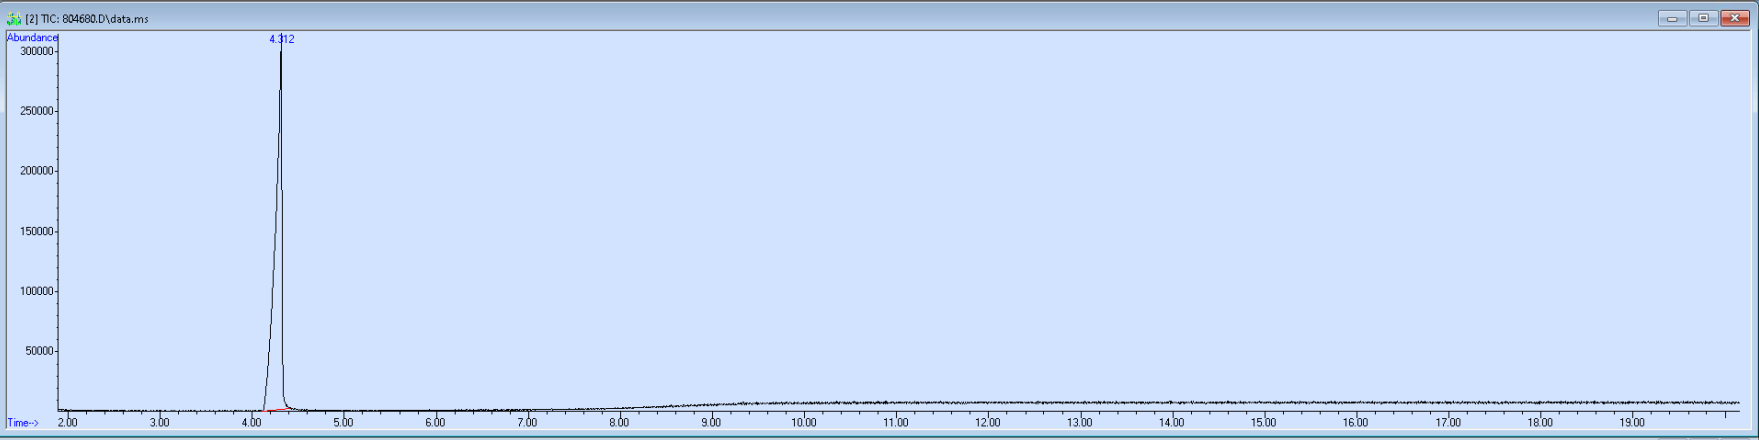Click the 50000 abundance tick label
The image size is (1759, 440).
click(41, 351)
